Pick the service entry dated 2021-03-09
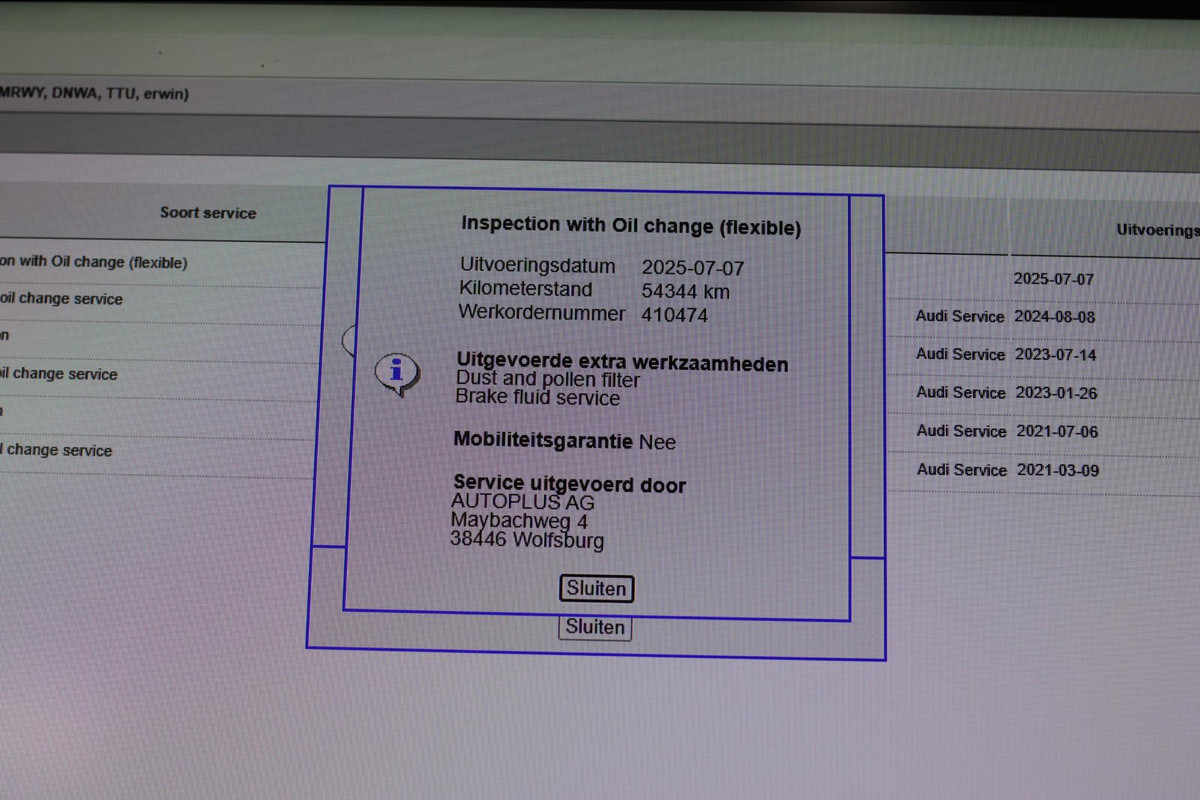The width and height of the screenshot is (1200, 800). [1058, 470]
